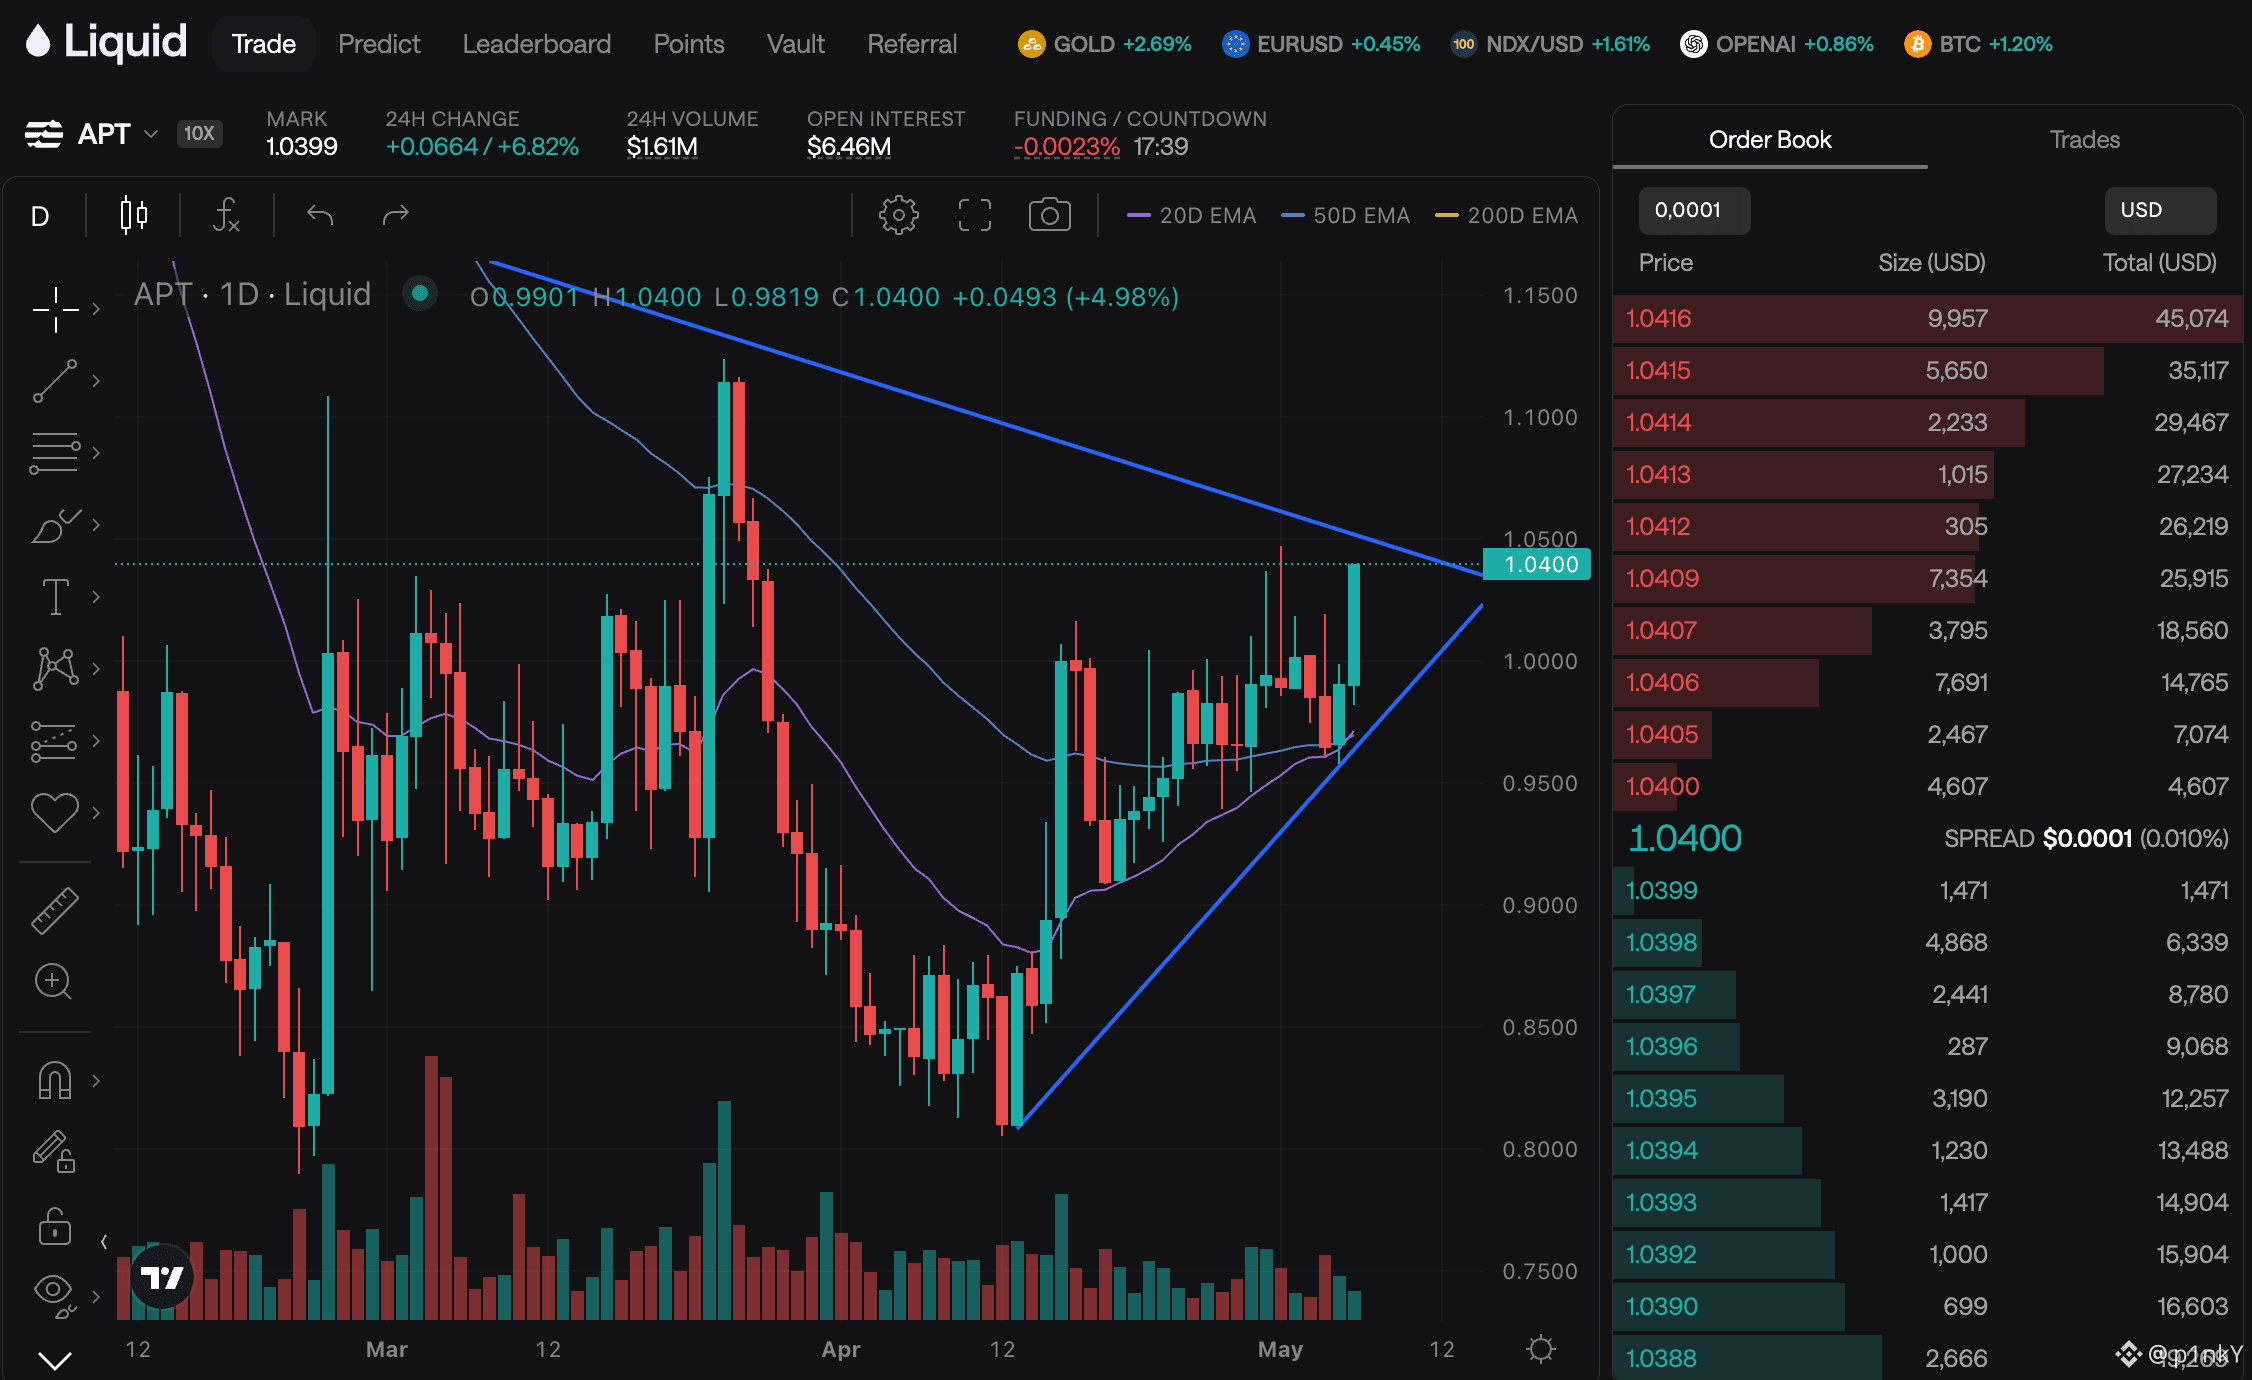Screen dimensions: 2252x1380
Task: Open the indicators fx menu
Action: [226, 215]
